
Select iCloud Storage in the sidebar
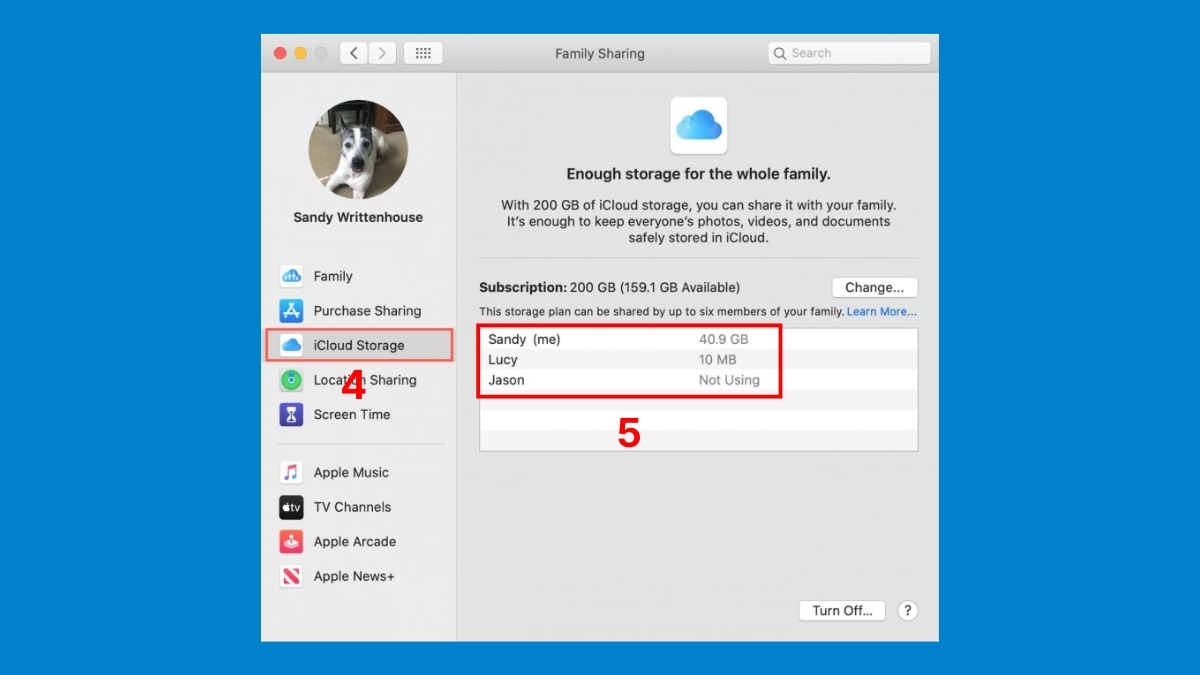(359, 345)
